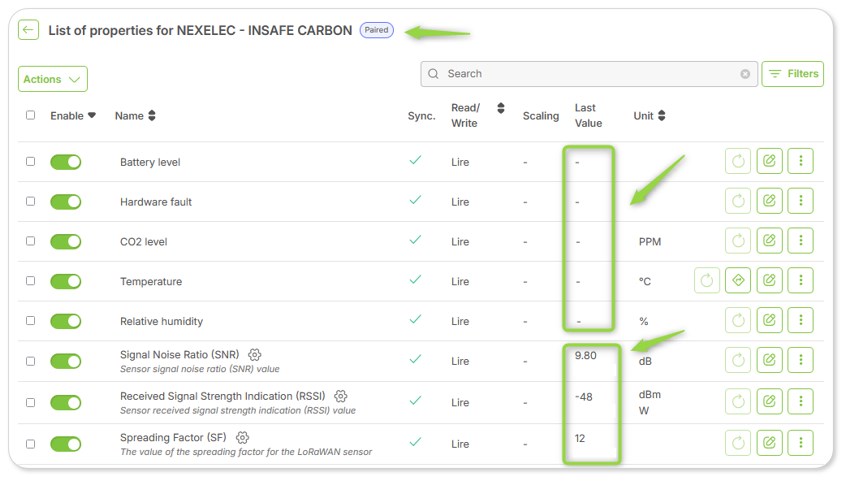Check the Temperature row checkbox

(x=31, y=281)
